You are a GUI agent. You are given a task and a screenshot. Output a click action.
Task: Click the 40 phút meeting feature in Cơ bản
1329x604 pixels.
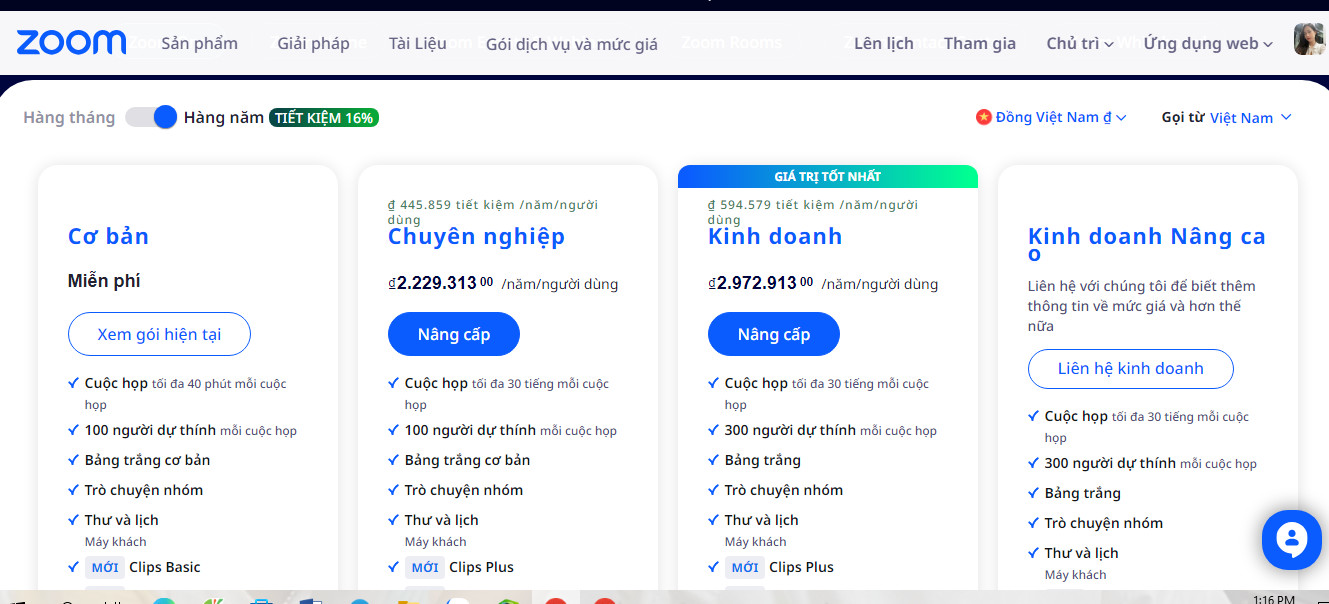click(186, 394)
